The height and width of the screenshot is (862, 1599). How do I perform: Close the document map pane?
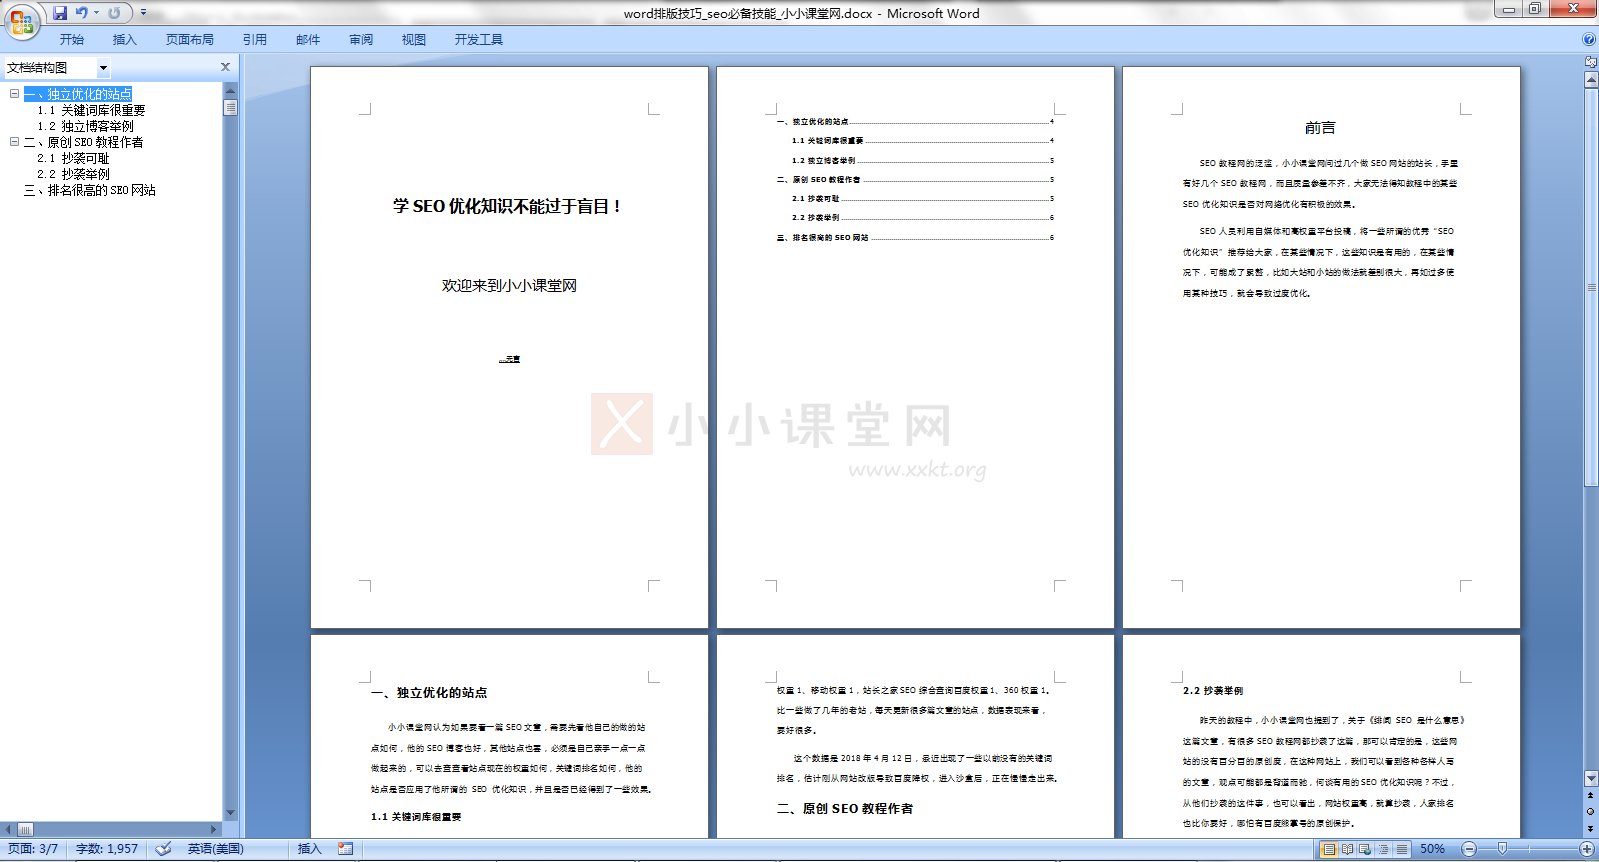click(x=225, y=67)
